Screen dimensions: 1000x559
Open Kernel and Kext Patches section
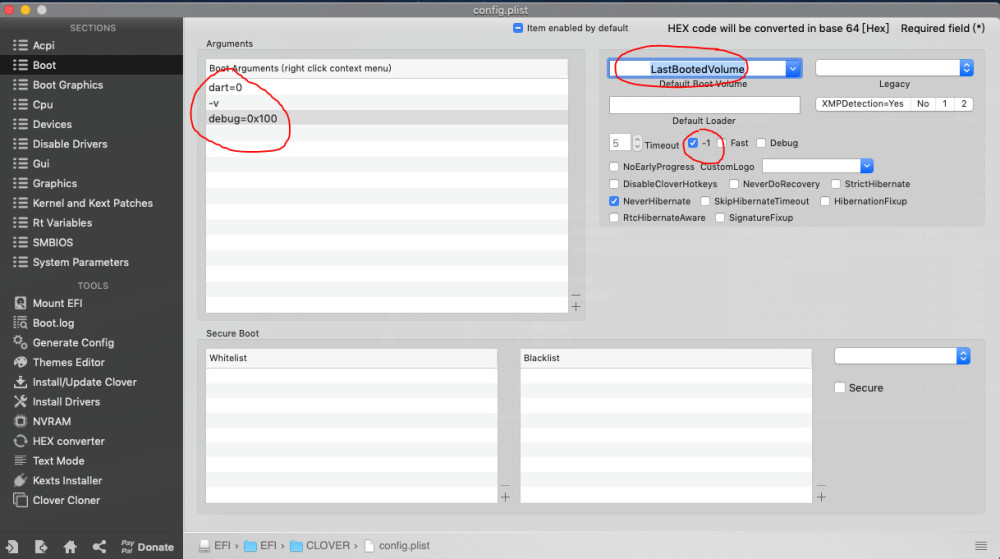pos(92,203)
